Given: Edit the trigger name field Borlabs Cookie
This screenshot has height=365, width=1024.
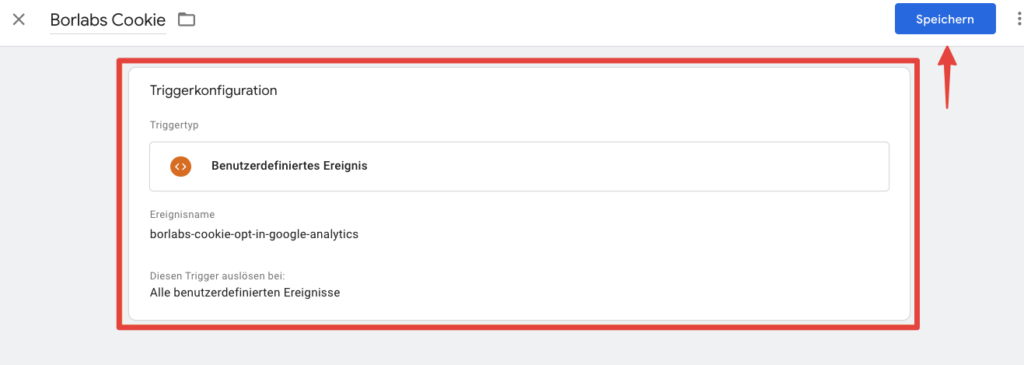Looking at the screenshot, I should [x=108, y=20].
